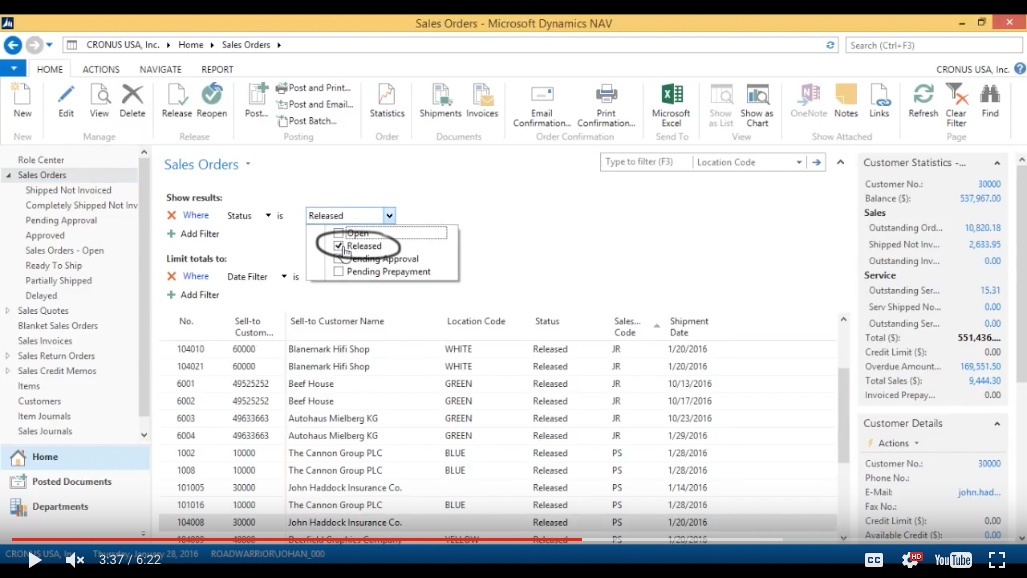Screen dimensions: 1027x578
Task: Open the blue application menu button
Action: pyautogui.click(x=13, y=68)
